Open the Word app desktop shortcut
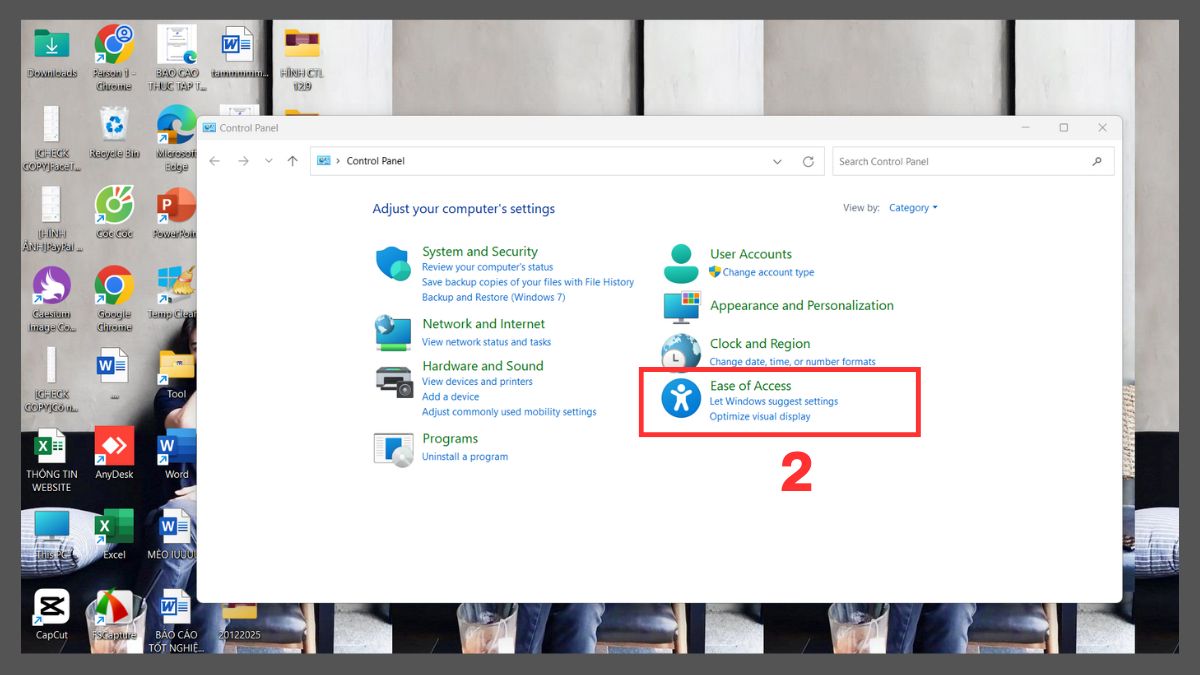The height and width of the screenshot is (675, 1200). click(176, 453)
